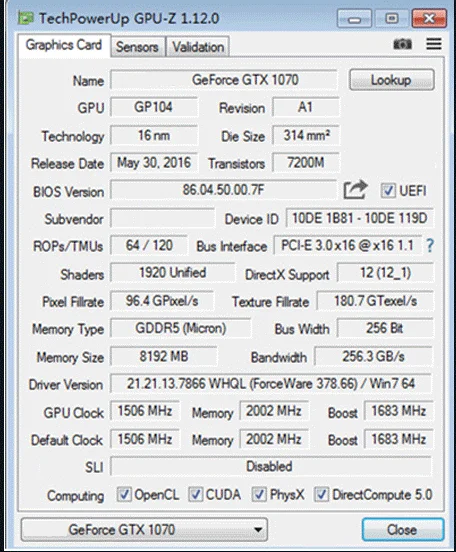
Task: Click the Bandwidth value 256.3 GB/s
Action: 373,356
